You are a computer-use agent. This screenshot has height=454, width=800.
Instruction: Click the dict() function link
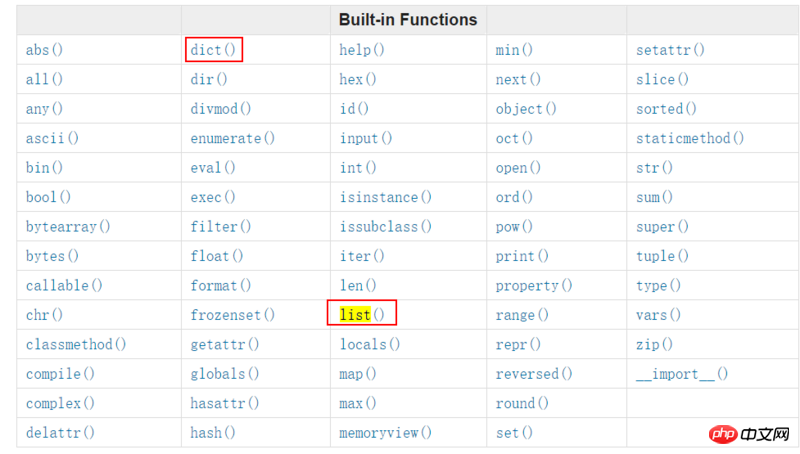[x=214, y=50]
